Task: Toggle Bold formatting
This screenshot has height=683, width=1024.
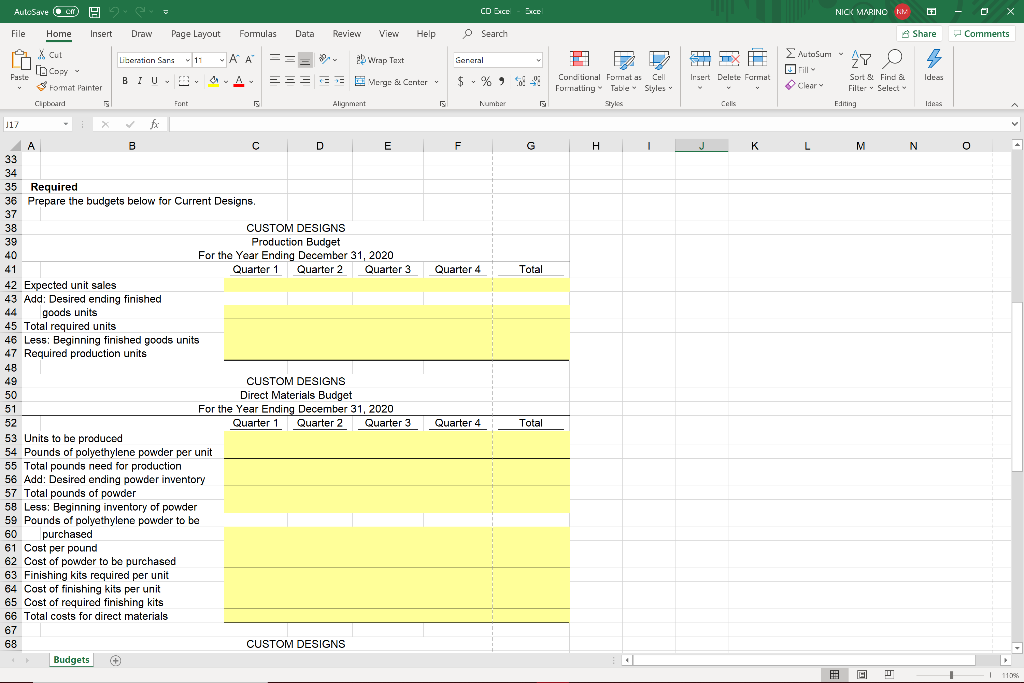Action: tap(125, 81)
